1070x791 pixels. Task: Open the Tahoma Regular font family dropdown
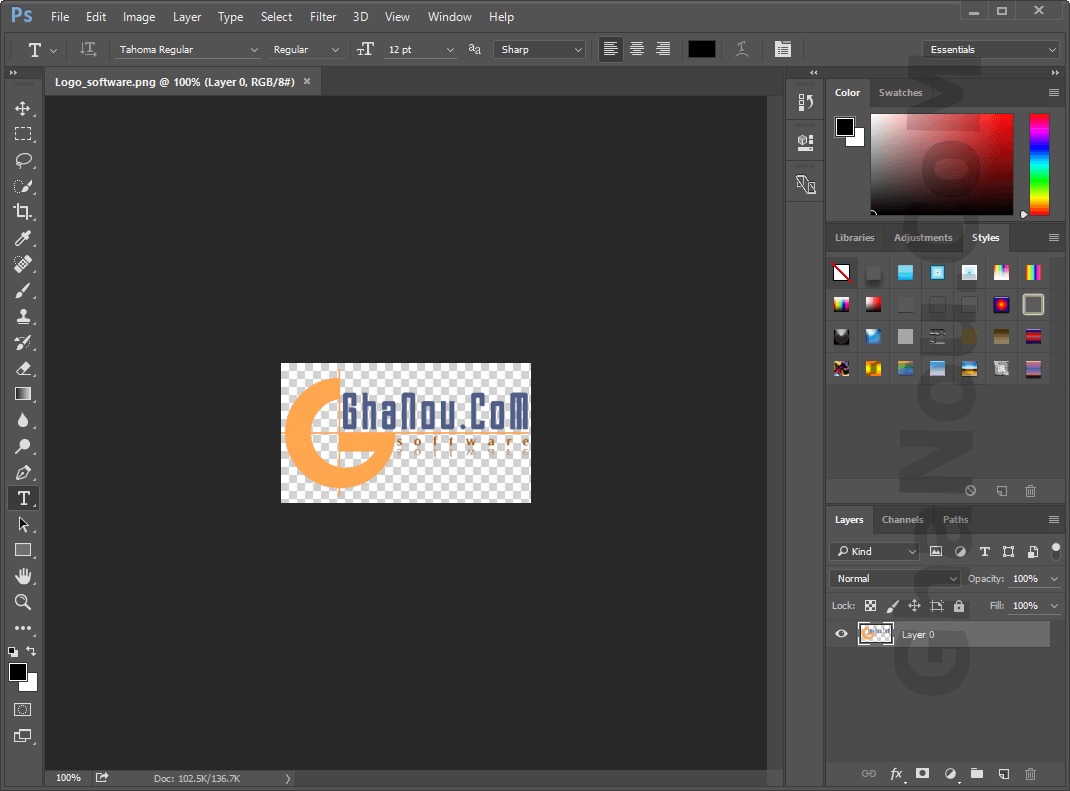pos(186,50)
